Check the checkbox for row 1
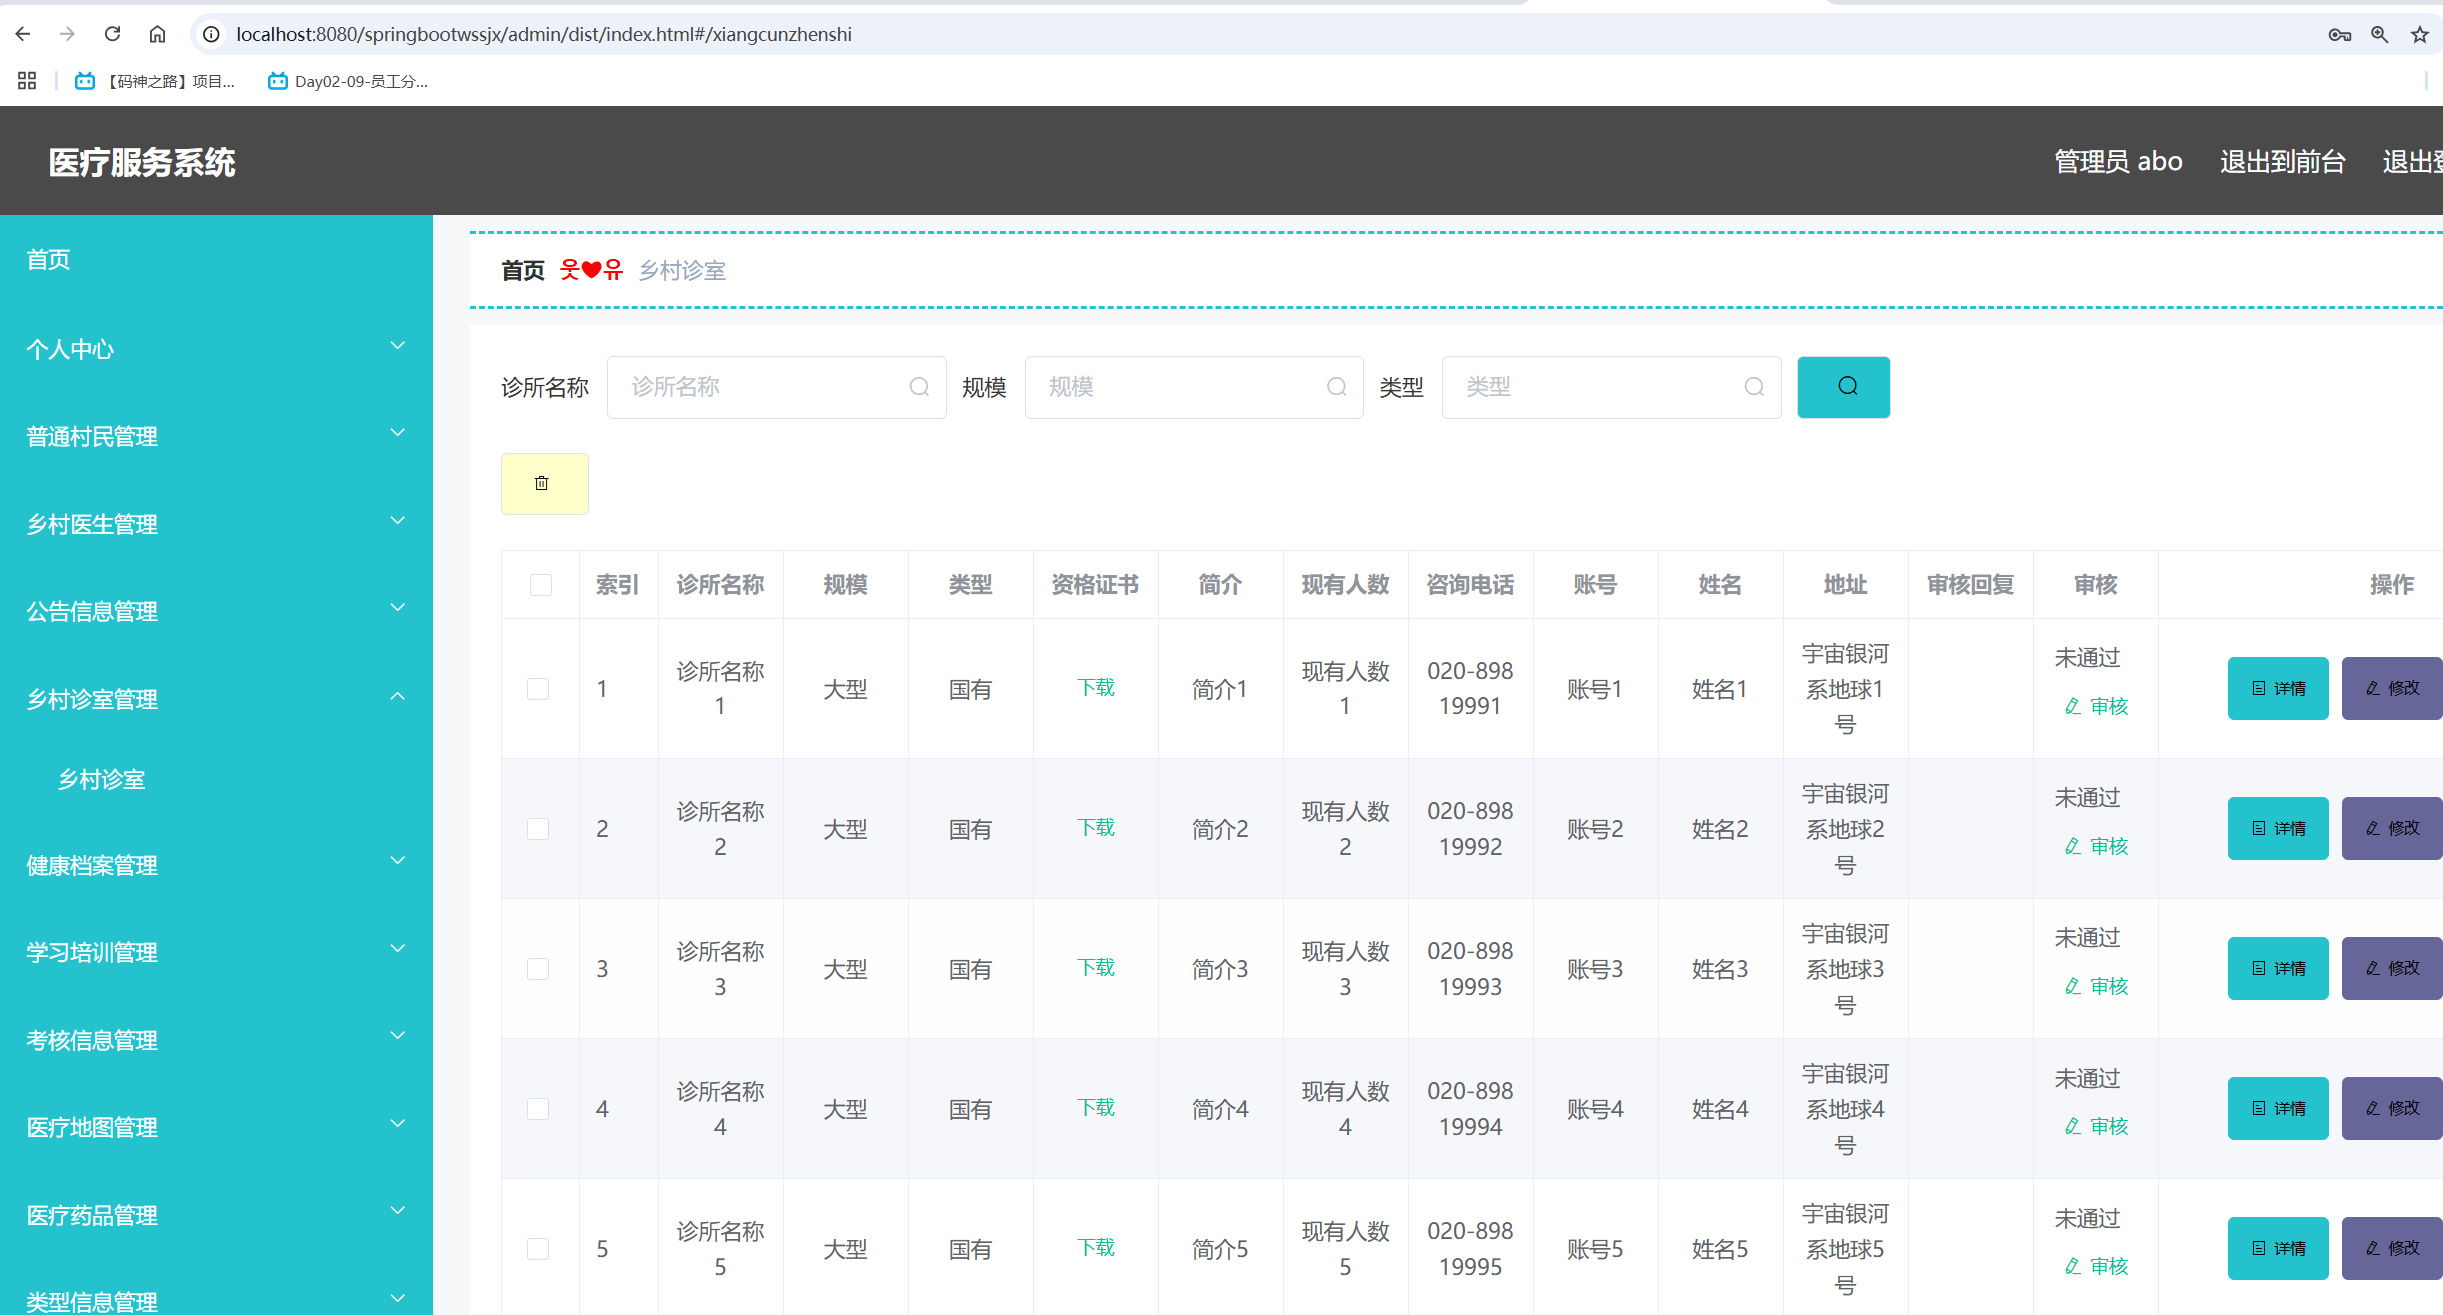The height and width of the screenshot is (1315, 2443). tap(538, 689)
